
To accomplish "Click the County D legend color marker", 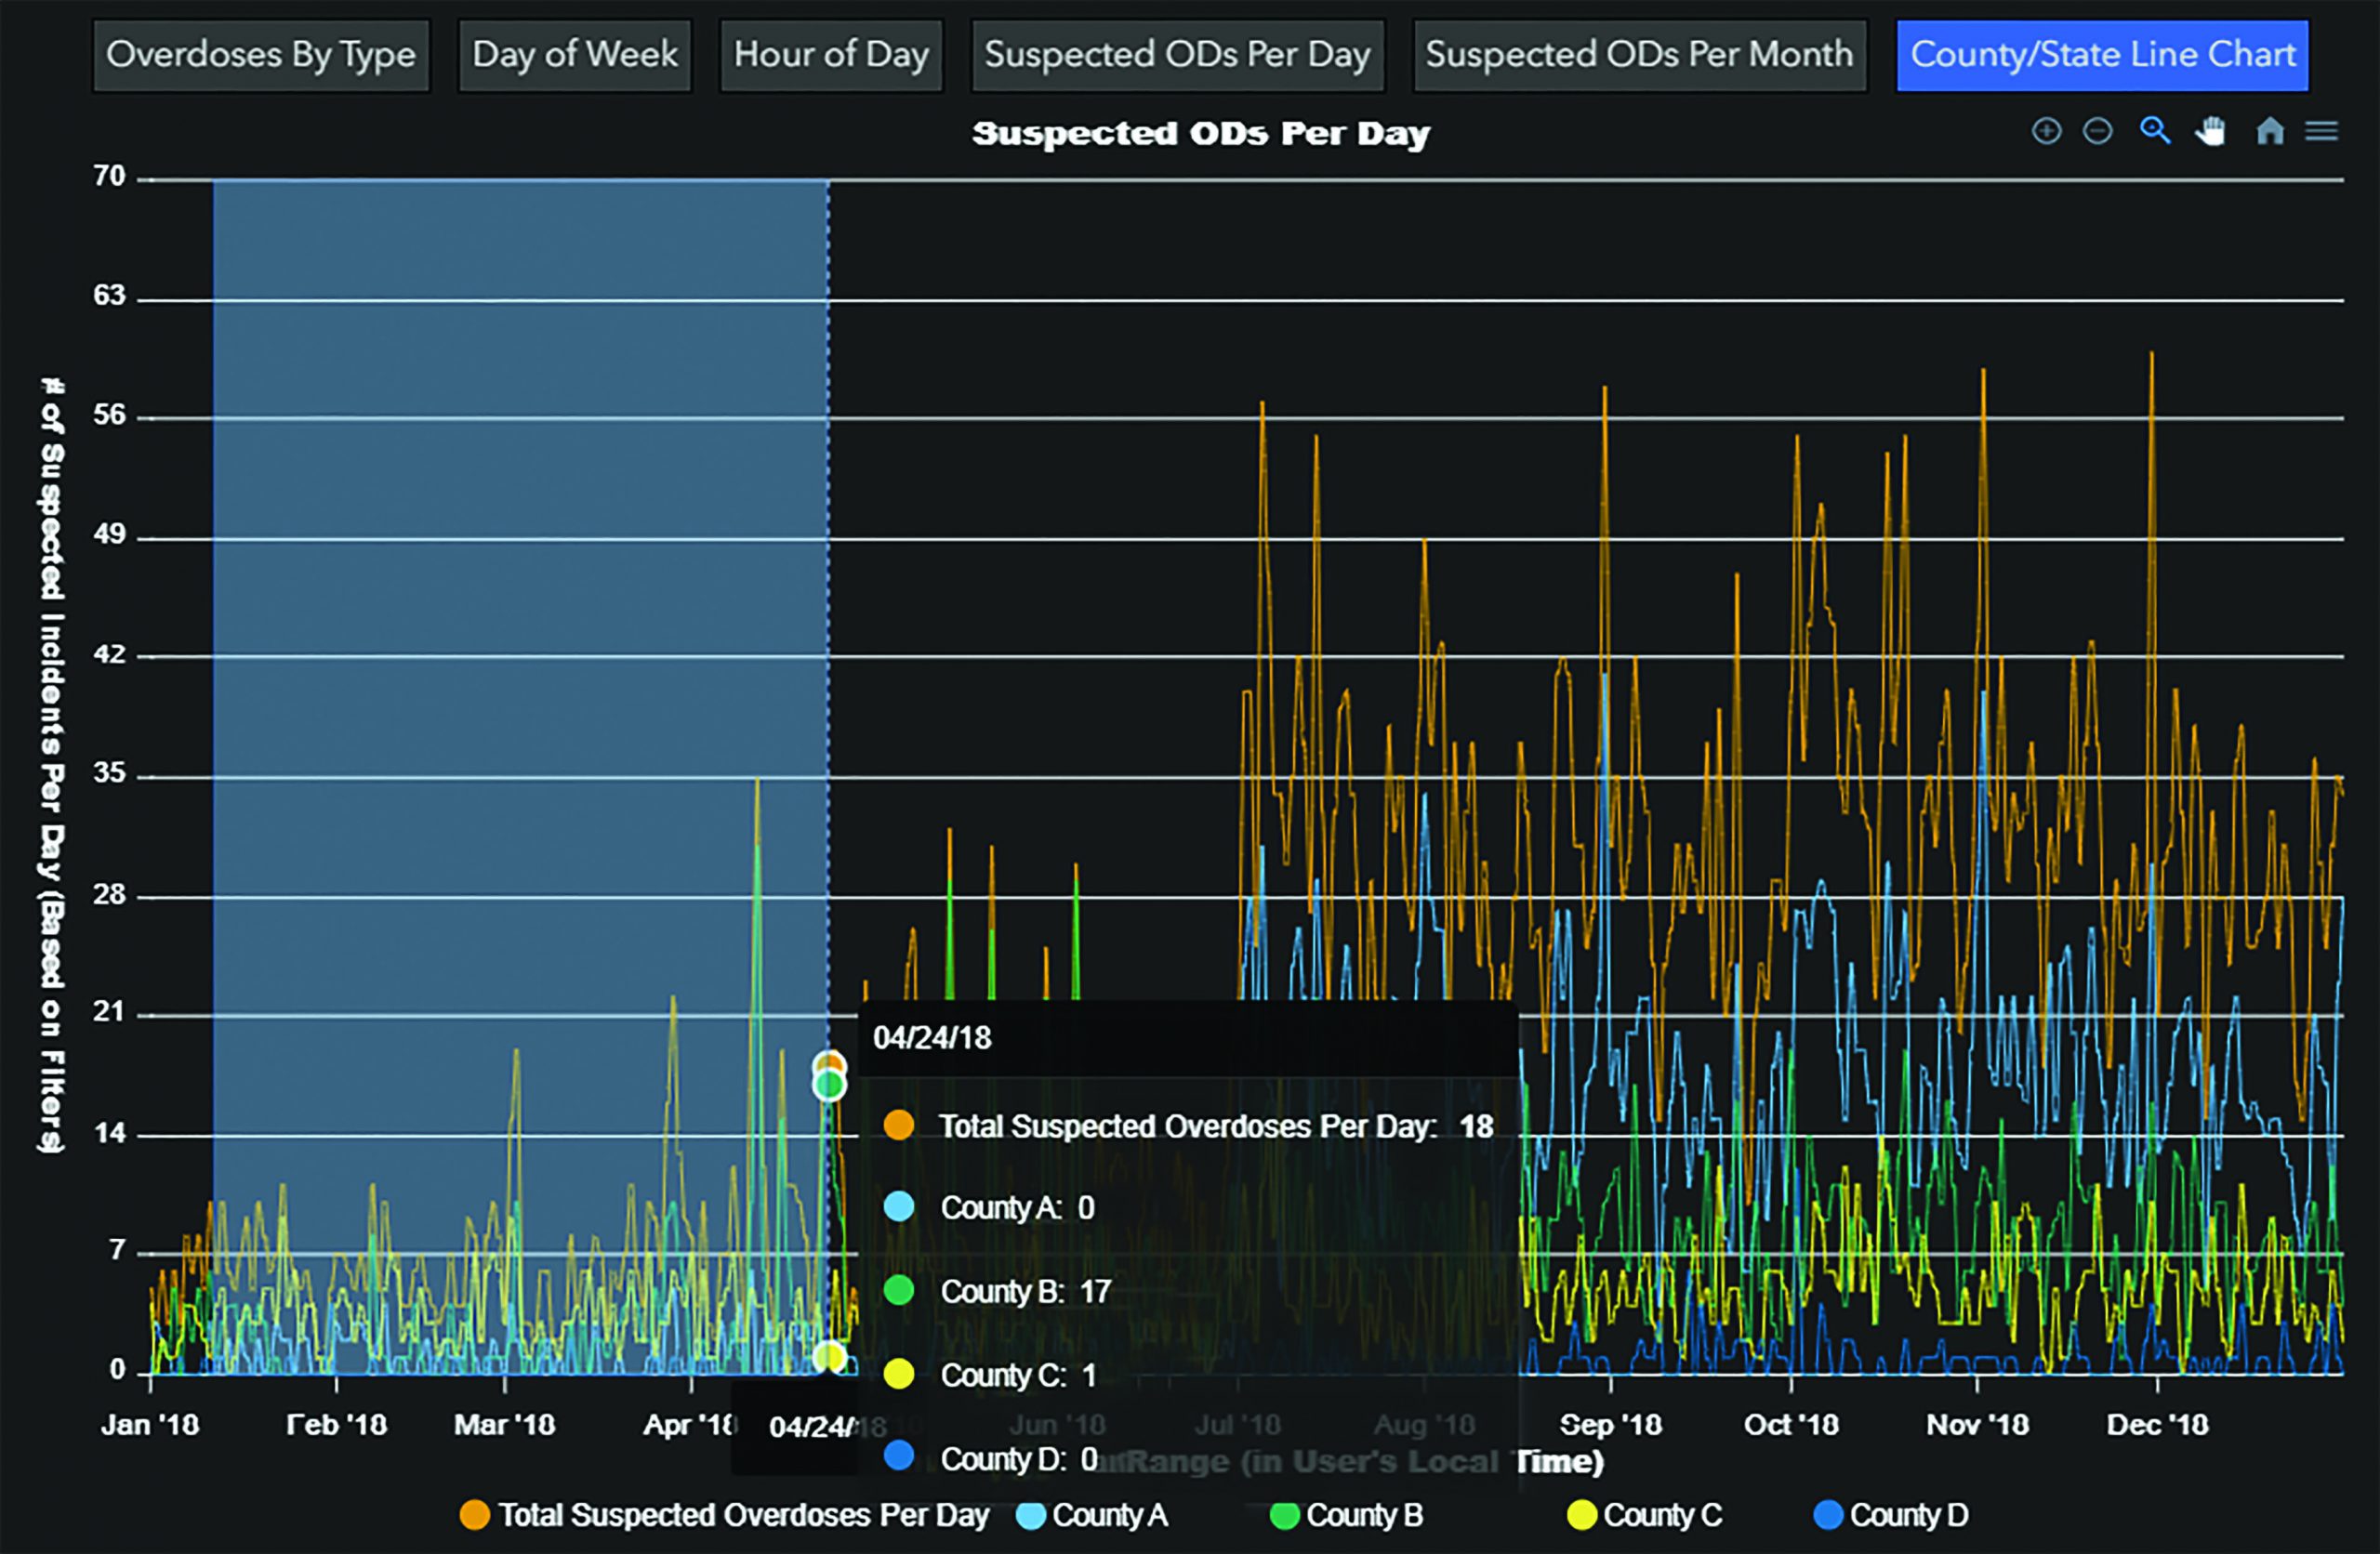I will (x=1828, y=1515).
